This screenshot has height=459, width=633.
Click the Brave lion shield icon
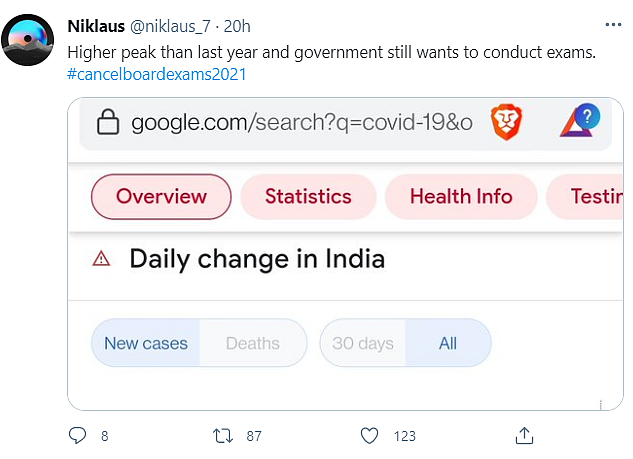tap(506, 122)
